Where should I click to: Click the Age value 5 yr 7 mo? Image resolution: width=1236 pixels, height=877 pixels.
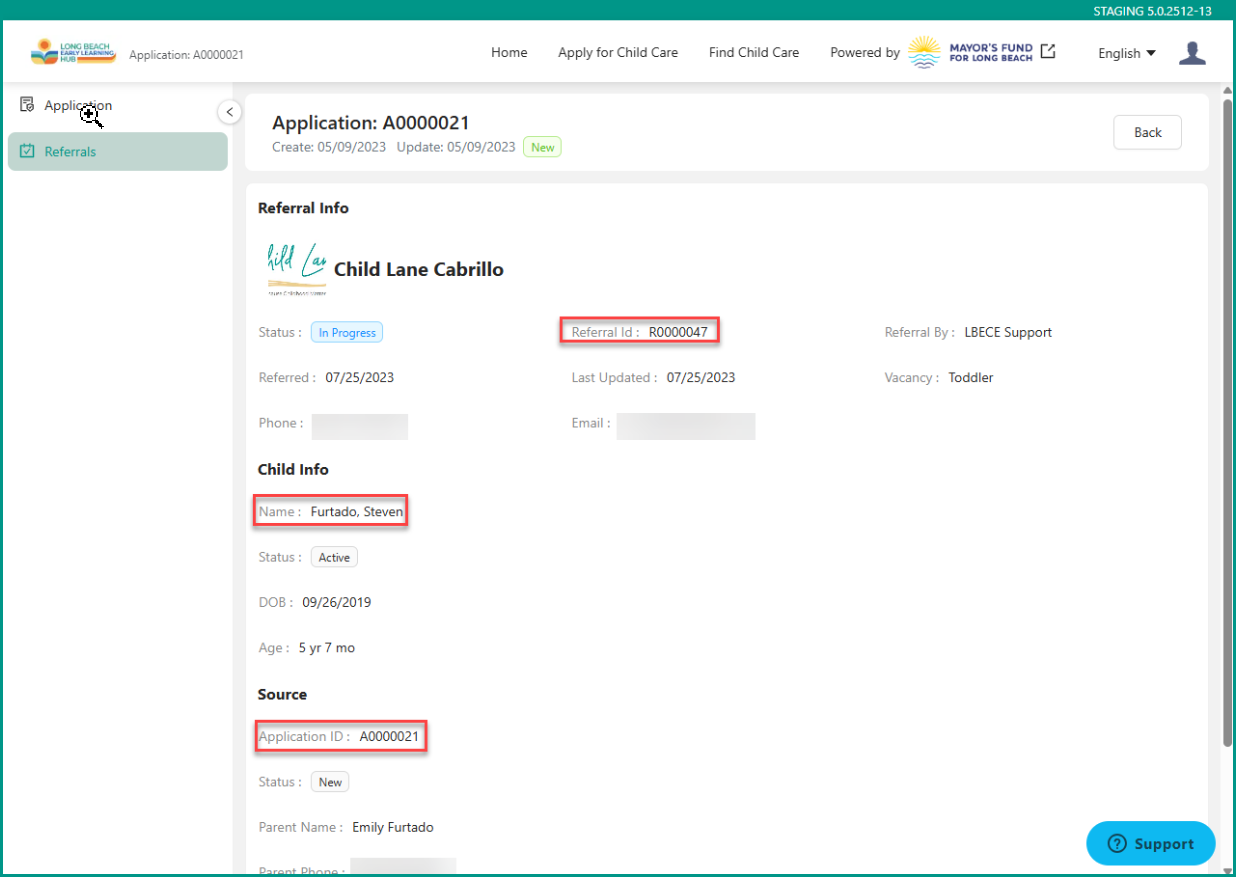(327, 648)
